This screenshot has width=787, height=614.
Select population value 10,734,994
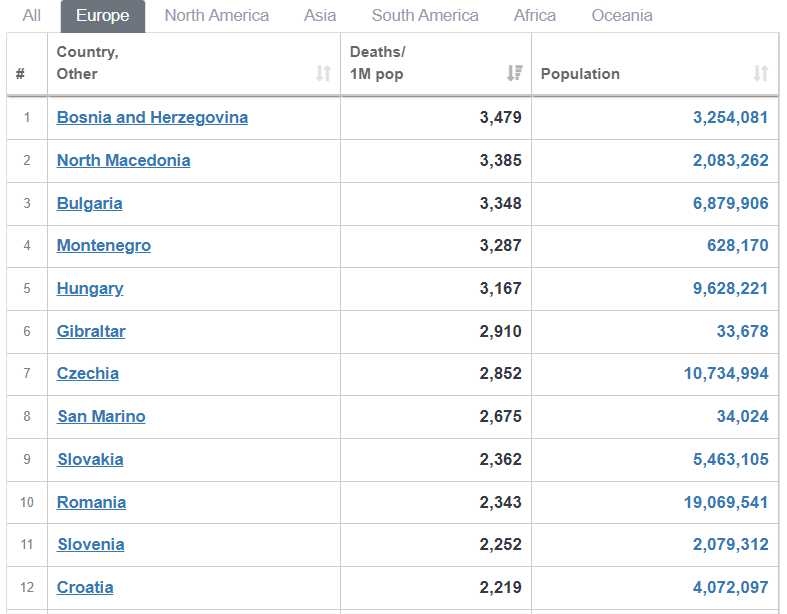tap(726, 374)
